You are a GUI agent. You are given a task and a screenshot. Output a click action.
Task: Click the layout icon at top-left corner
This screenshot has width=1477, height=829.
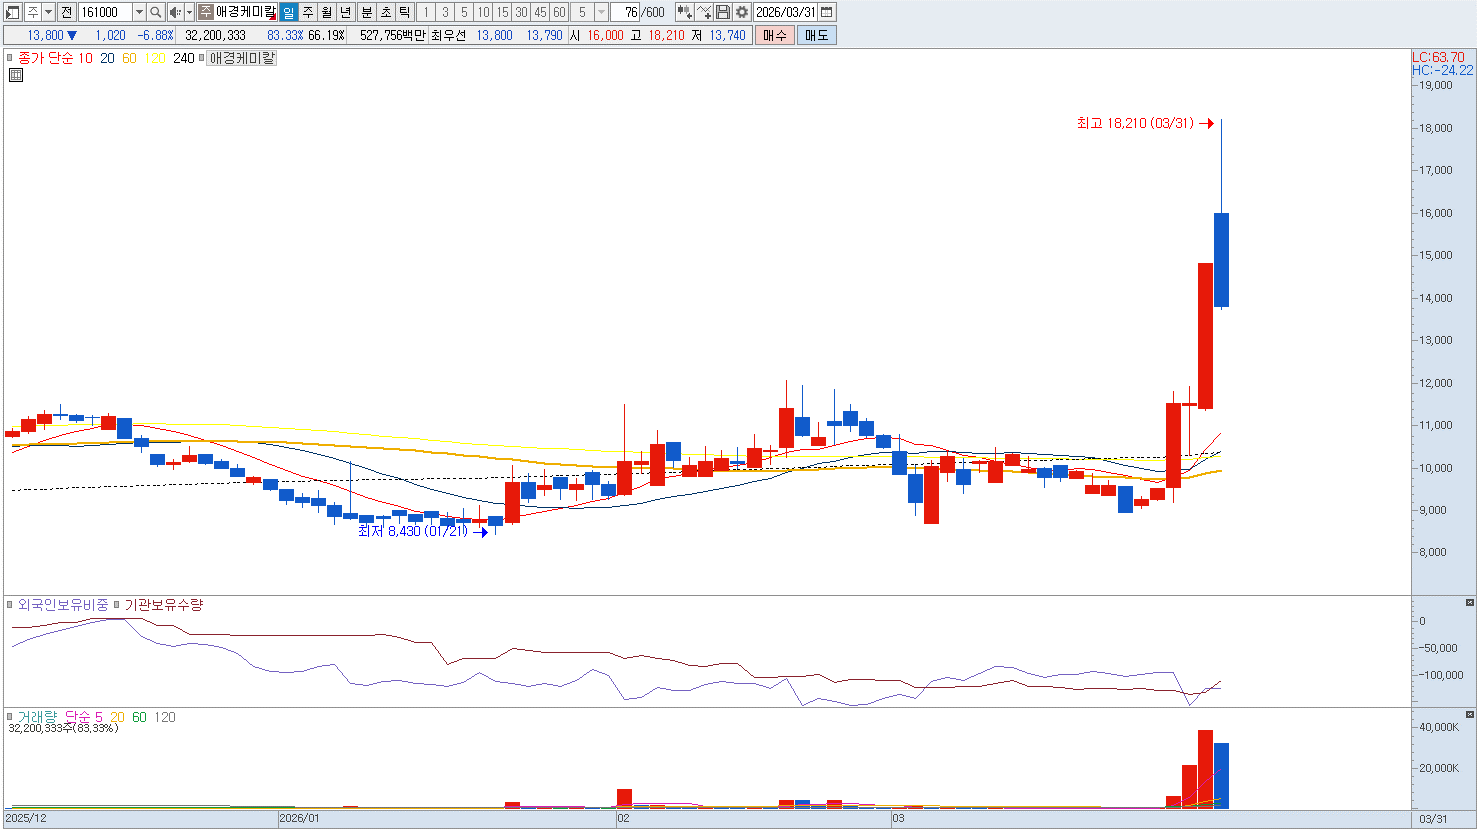click(13, 12)
